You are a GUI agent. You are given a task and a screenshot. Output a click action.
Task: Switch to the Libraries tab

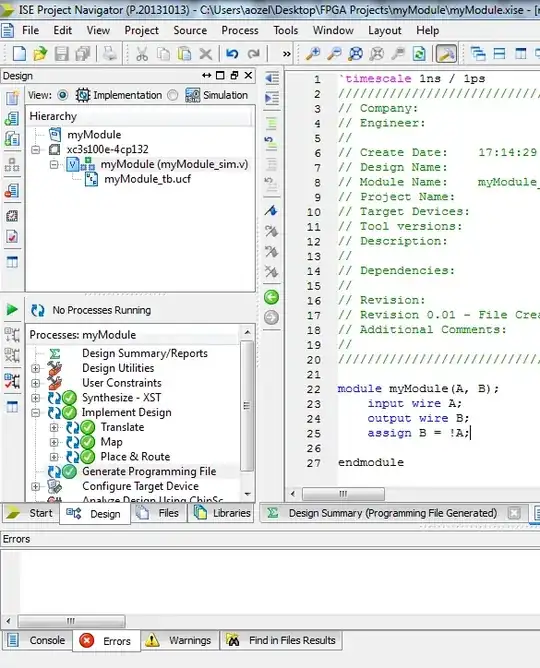point(221,513)
